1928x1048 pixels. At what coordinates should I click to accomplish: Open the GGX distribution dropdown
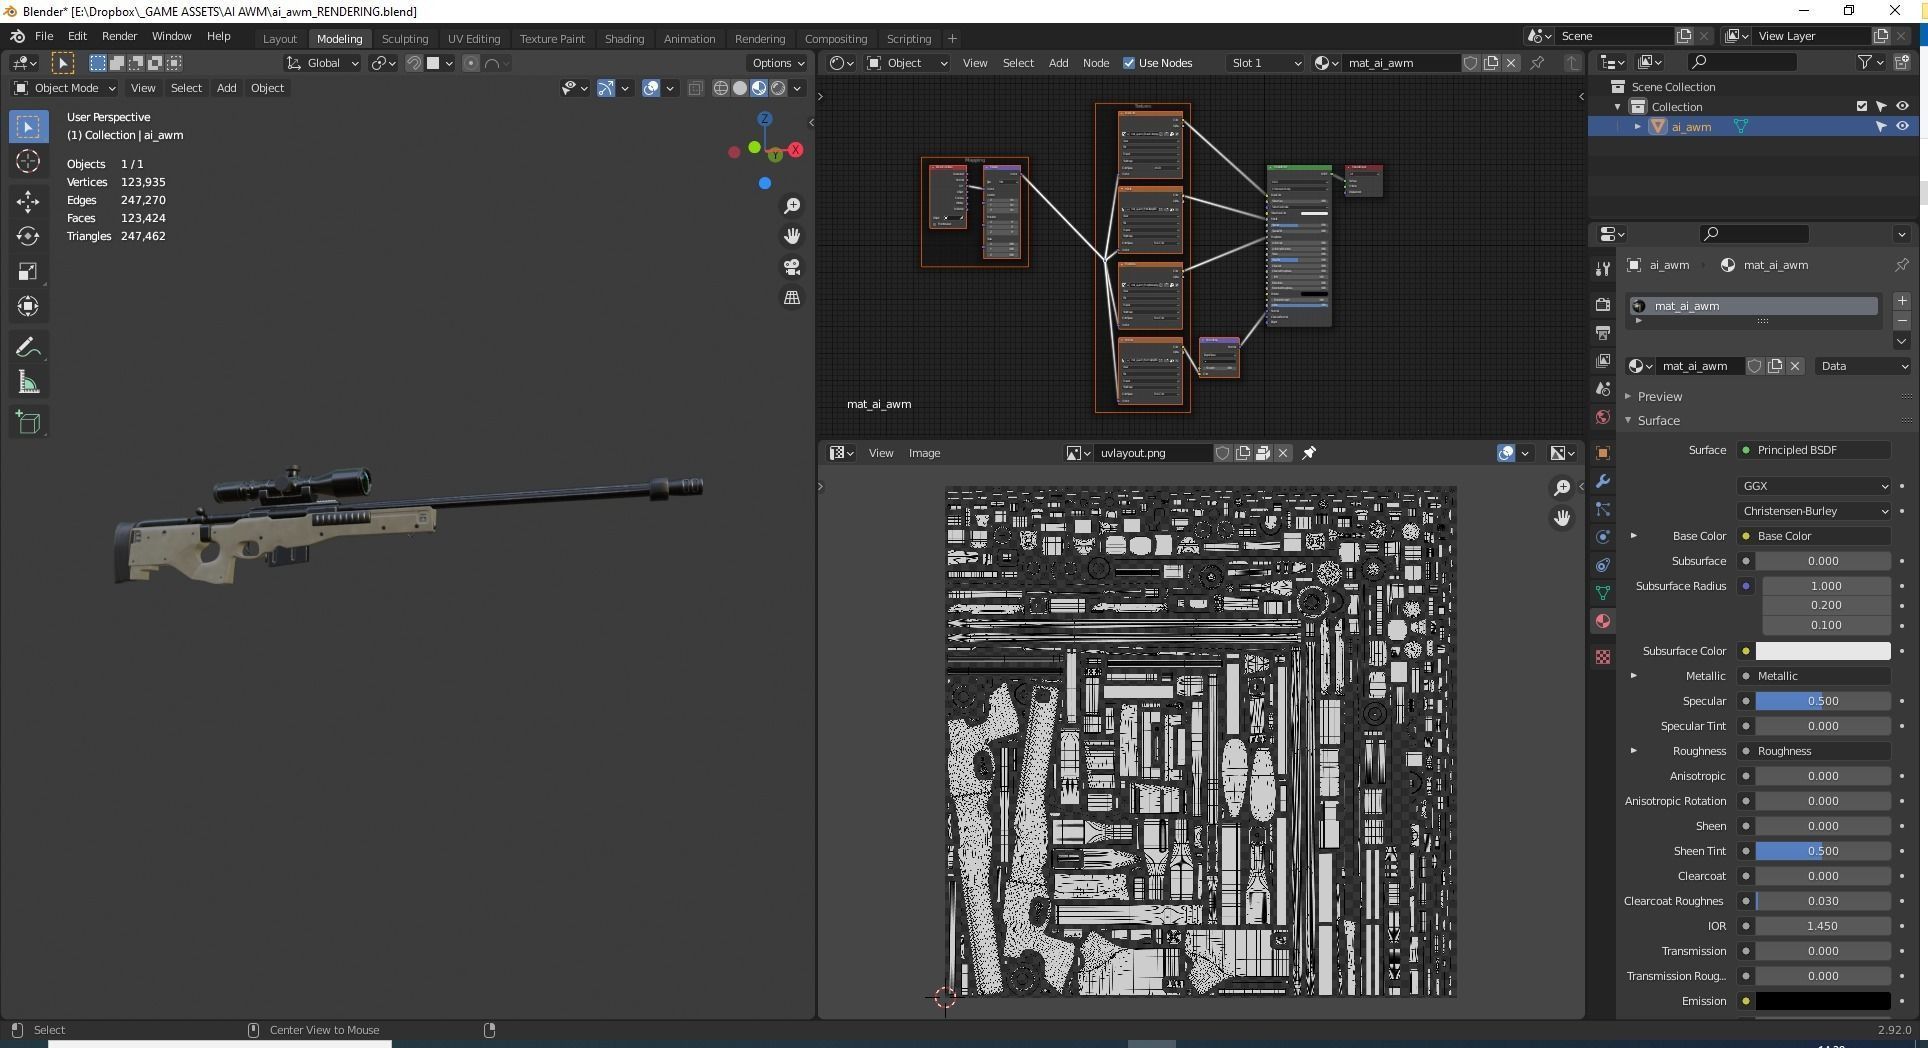click(x=1813, y=486)
